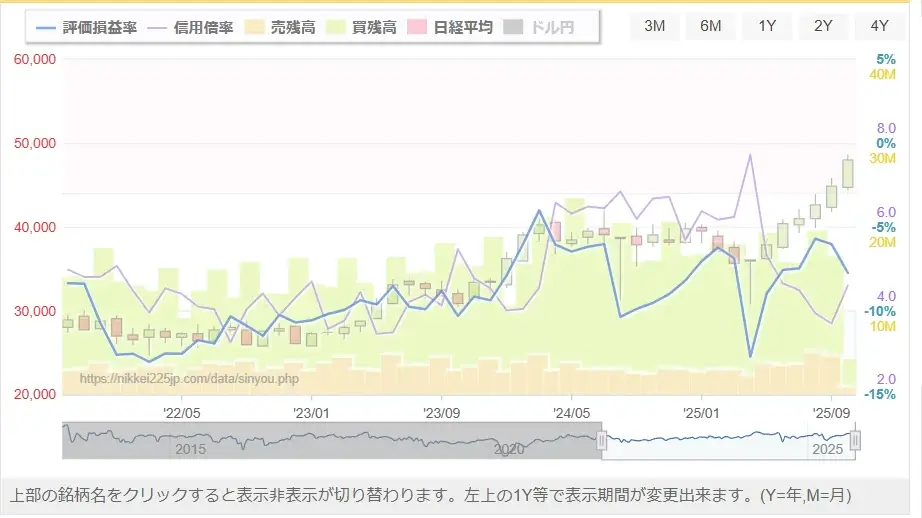Choose the 2Y time range
This screenshot has height=518, width=922.
[823, 26]
